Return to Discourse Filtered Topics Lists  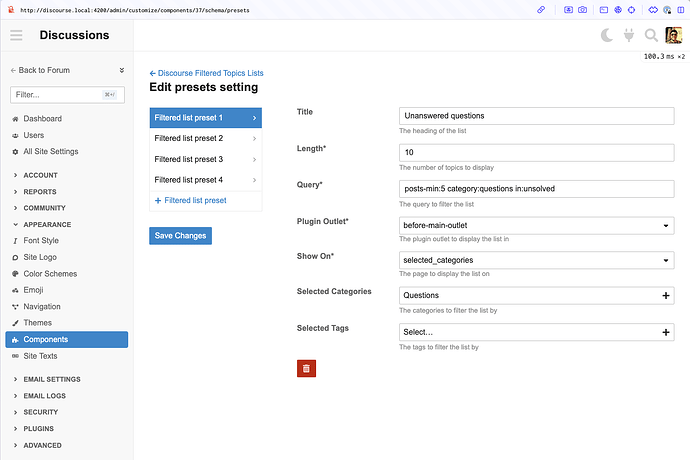tap(206, 73)
